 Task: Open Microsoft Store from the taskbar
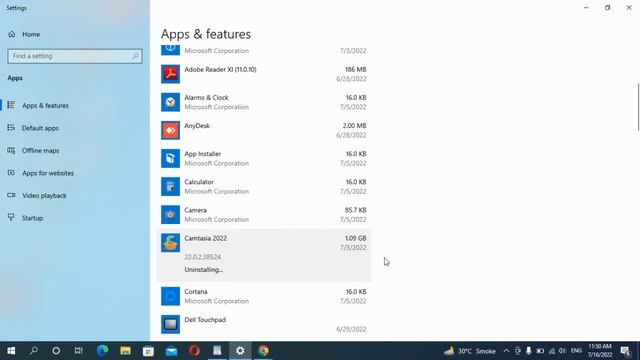coord(148,351)
